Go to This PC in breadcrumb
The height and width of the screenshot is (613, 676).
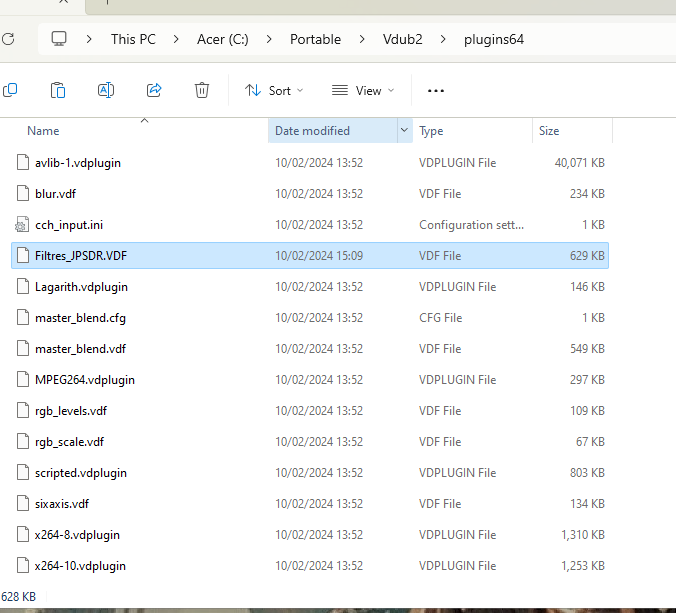click(x=133, y=39)
